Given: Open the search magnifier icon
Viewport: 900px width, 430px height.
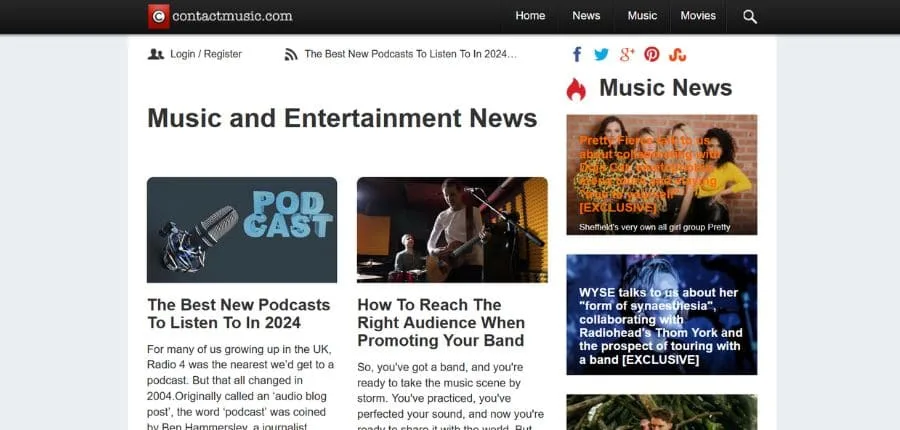Looking at the screenshot, I should pos(750,16).
